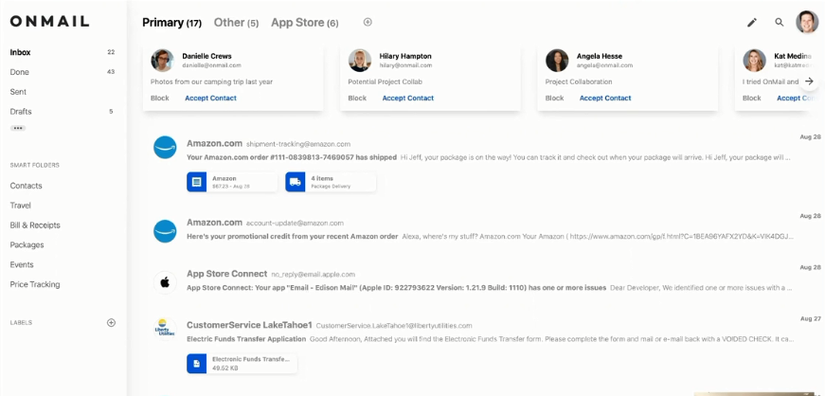825x396 pixels.
Task: Add a new label with plus icon
Action: tap(111, 322)
